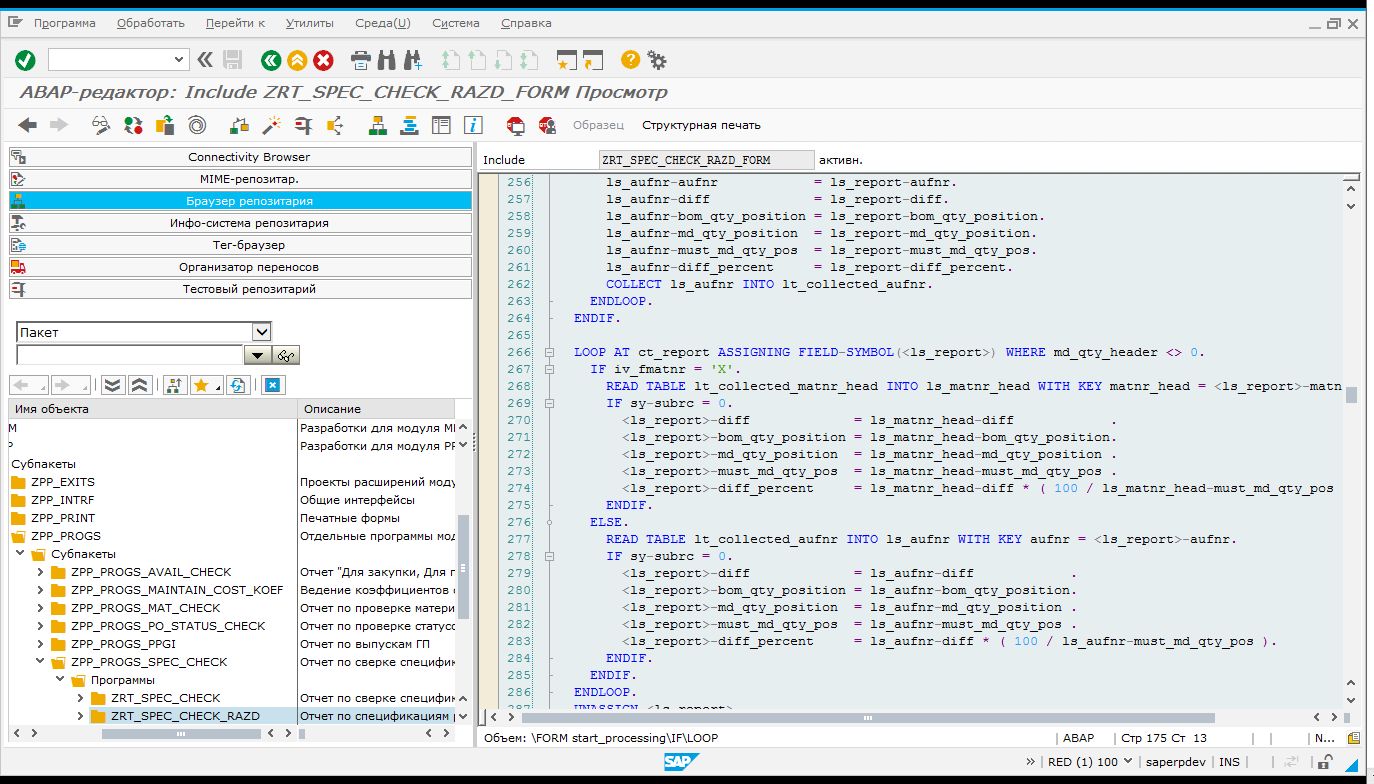Open Customize Local Layout gear icon
Image resolution: width=1374 pixels, height=784 pixels.
coord(657,60)
